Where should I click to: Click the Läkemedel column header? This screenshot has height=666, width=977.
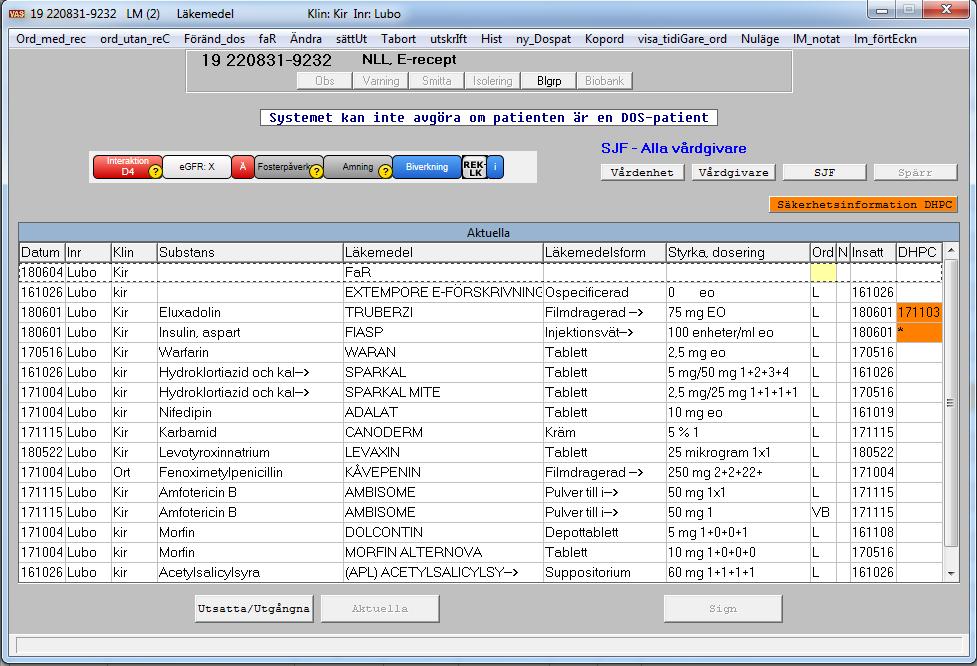[443, 252]
